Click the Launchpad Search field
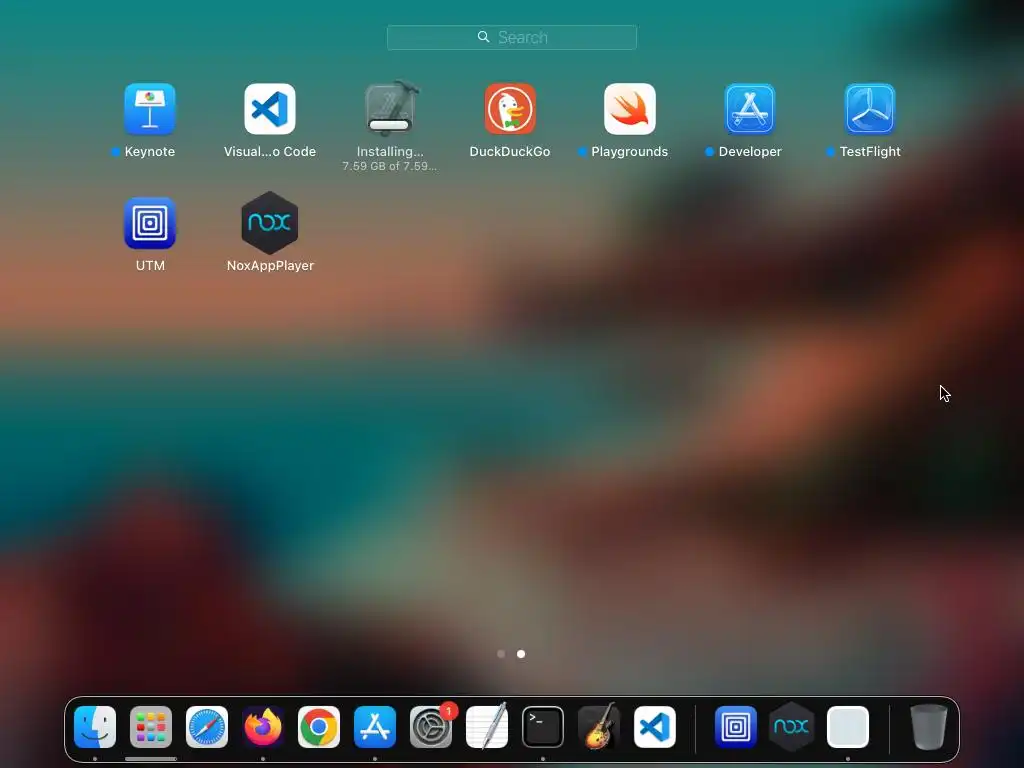The height and width of the screenshot is (768, 1024). 512,37
